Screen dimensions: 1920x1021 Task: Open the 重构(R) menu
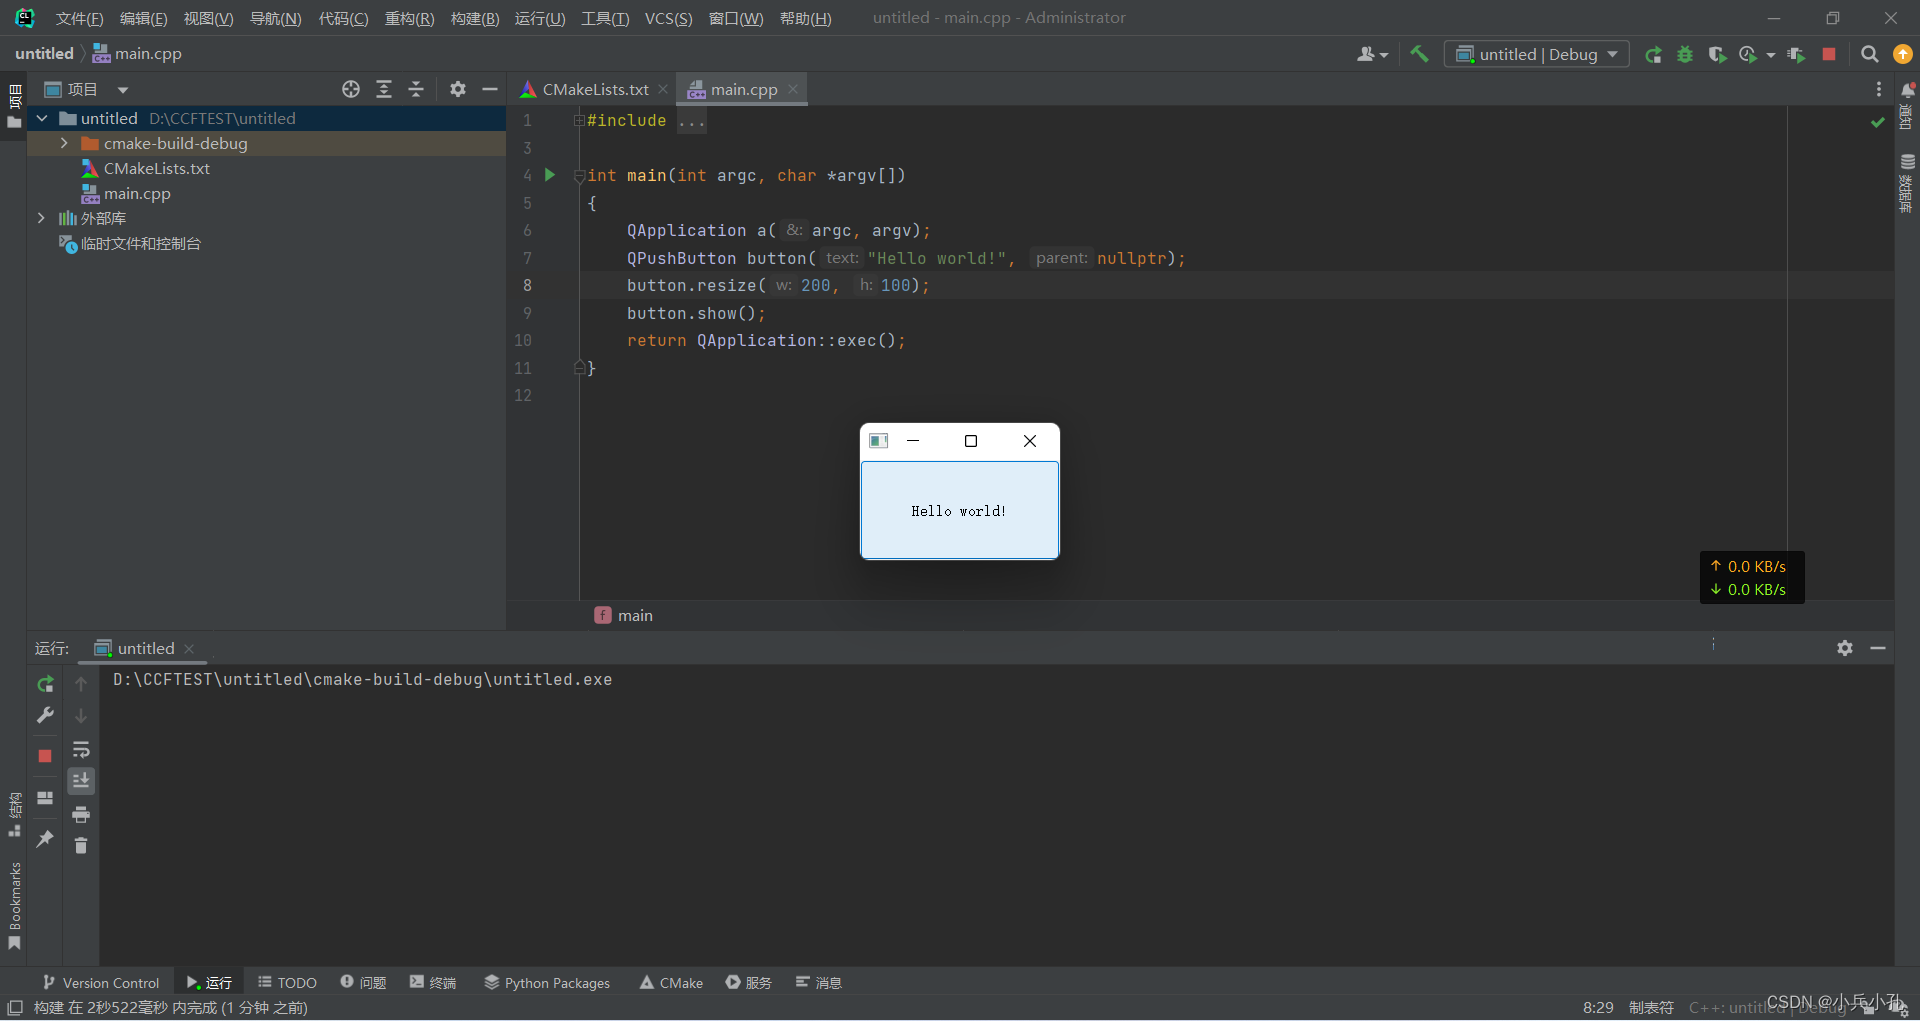point(409,18)
